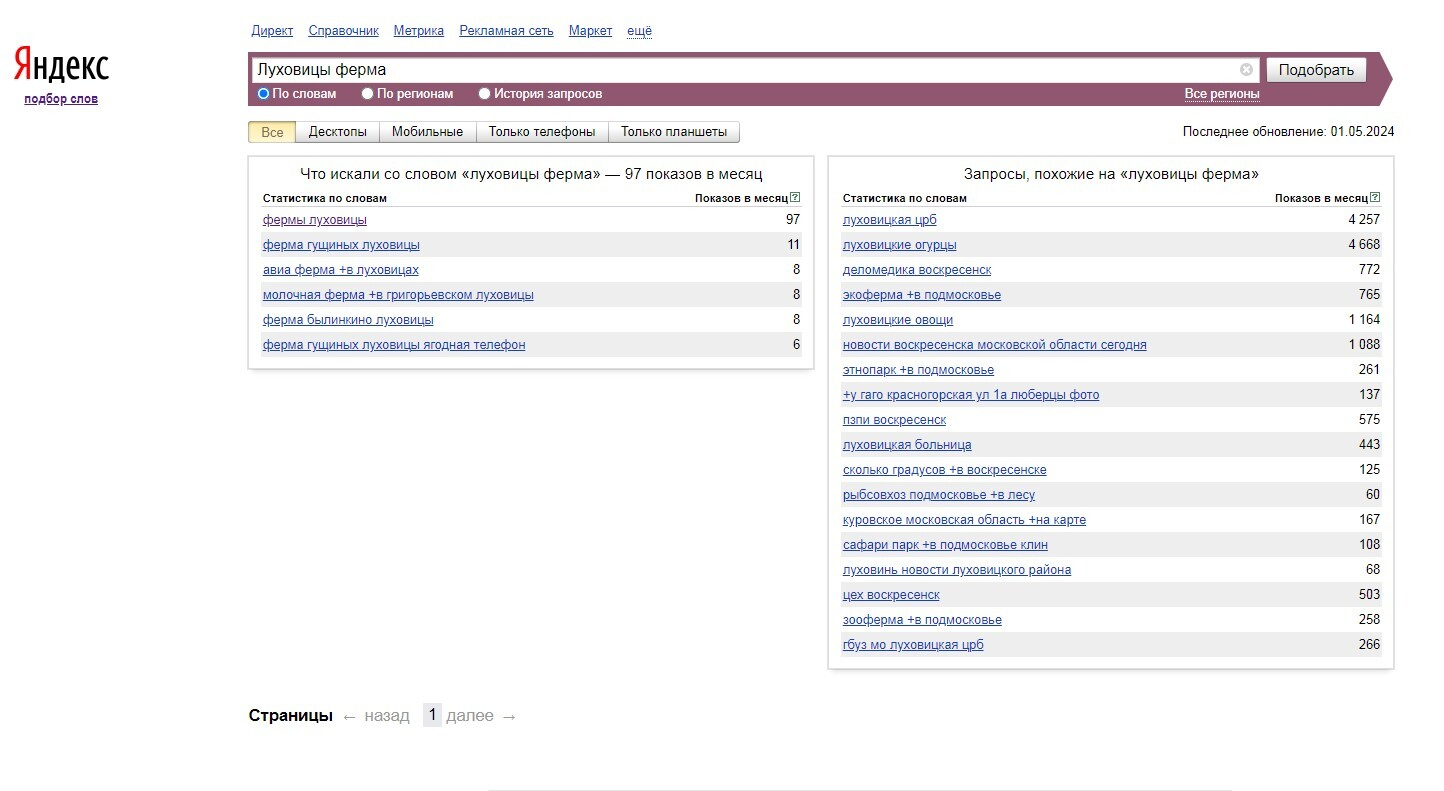Open the 'ещё' dropdown in top navigation
The width and height of the screenshot is (1444, 791).
click(x=639, y=31)
